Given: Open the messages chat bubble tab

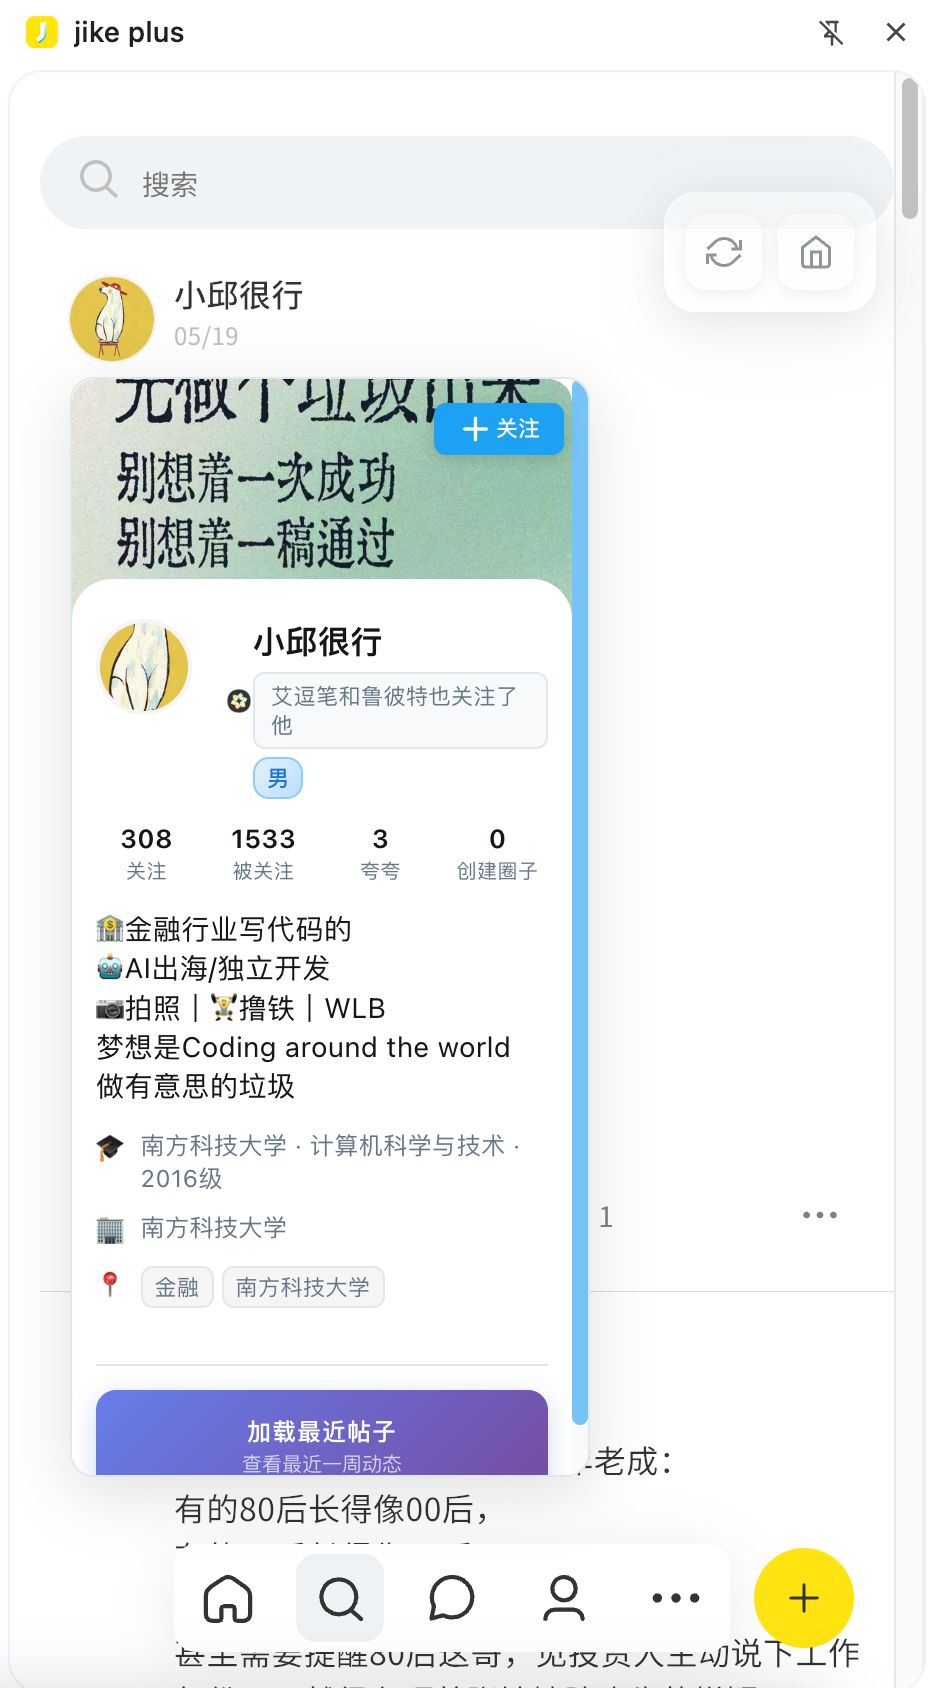Looking at the screenshot, I should click(x=452, y=1598).
